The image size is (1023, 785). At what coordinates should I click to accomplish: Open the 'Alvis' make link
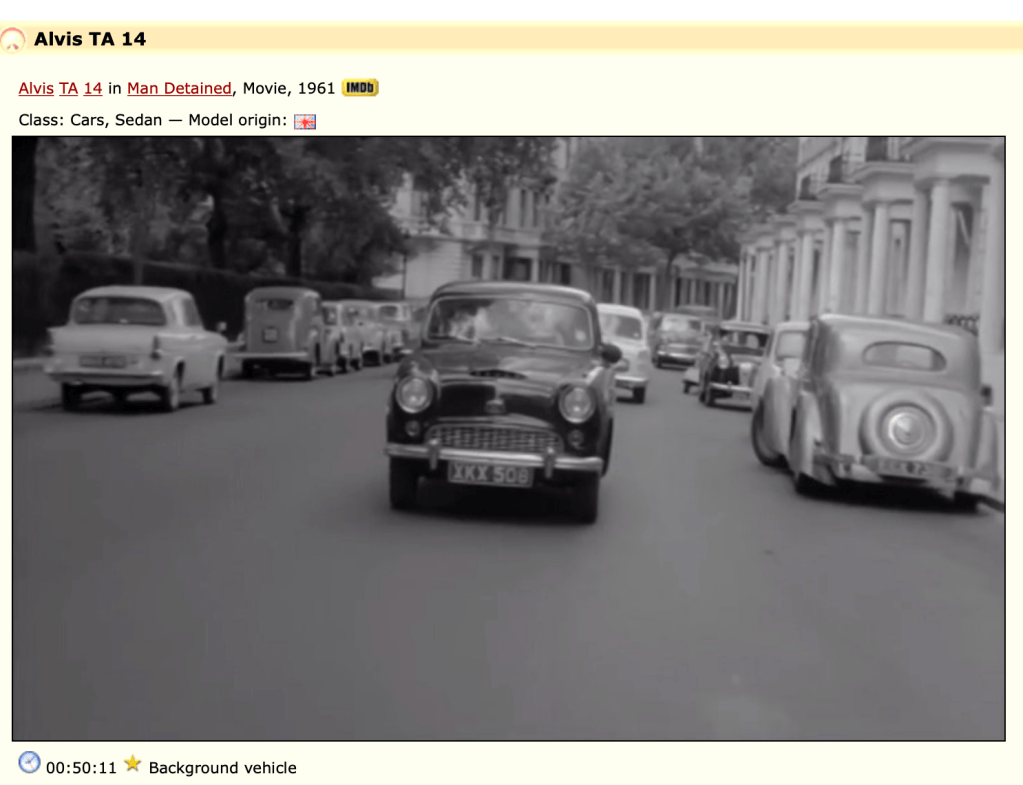pyautogui.click(x=36, y=88)
